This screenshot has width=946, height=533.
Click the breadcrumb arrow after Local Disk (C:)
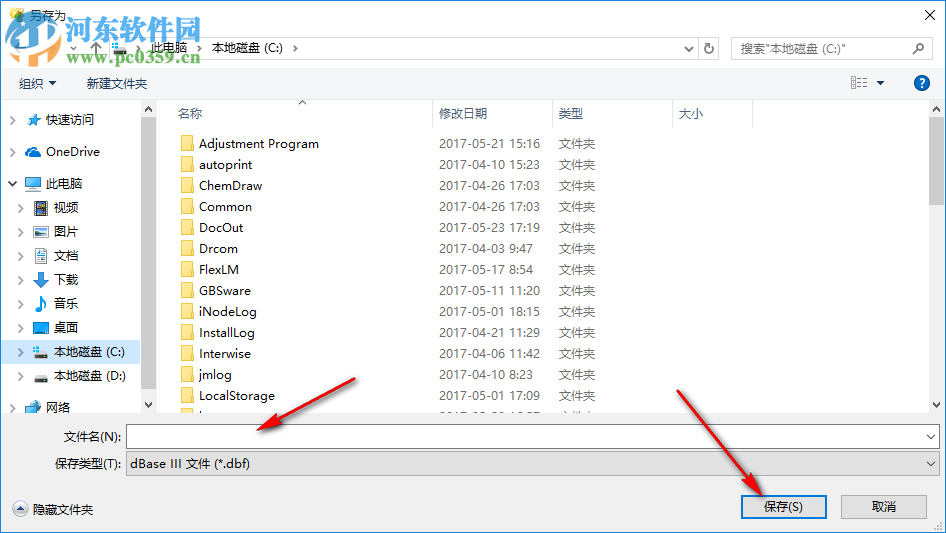295,48
